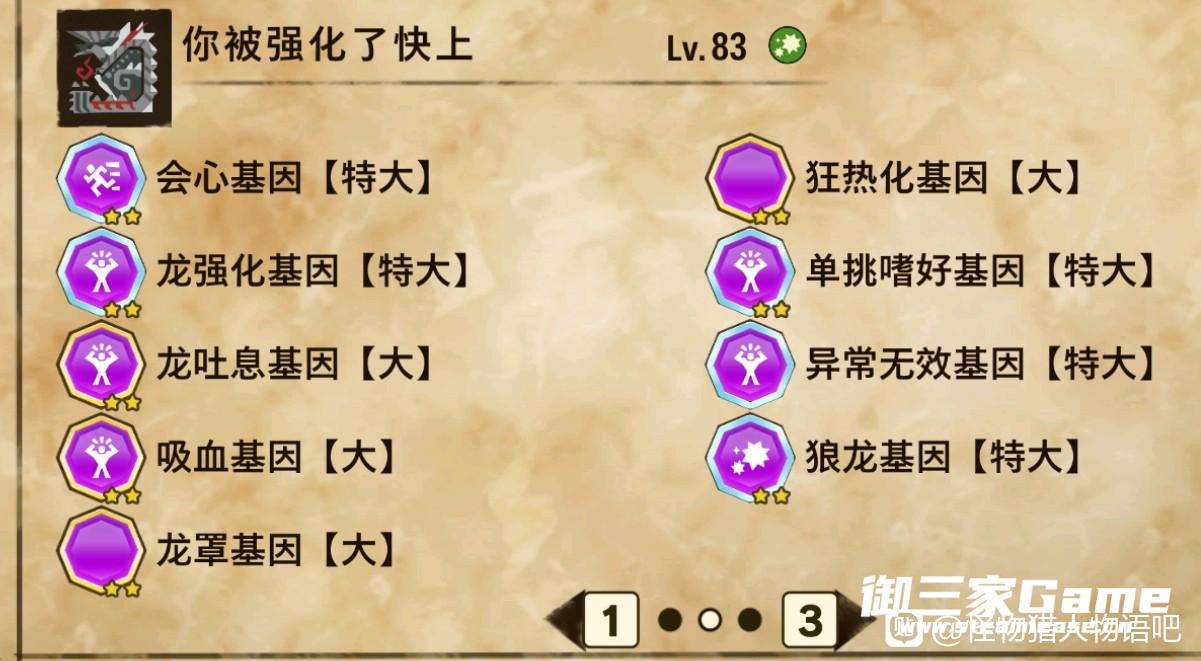Tap the 狼龙基因【特大】 burst gene icon
The width and height of the screenshot is (1201, 661).
point(749,457)
